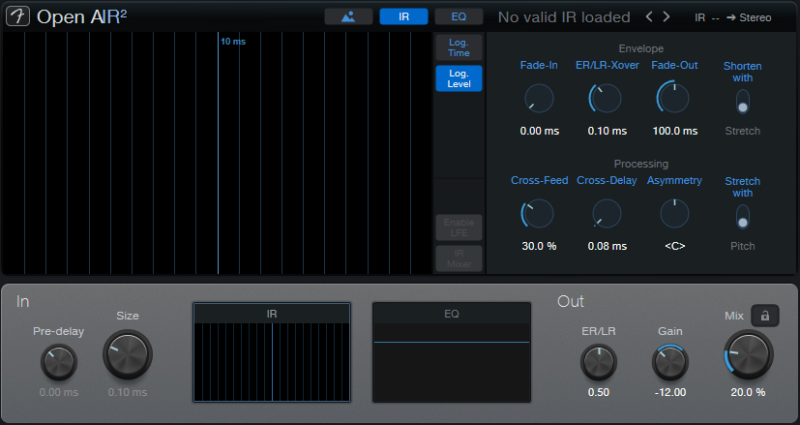
Task: Toggle Log. Time display
Action: click(x=459, y=47)
